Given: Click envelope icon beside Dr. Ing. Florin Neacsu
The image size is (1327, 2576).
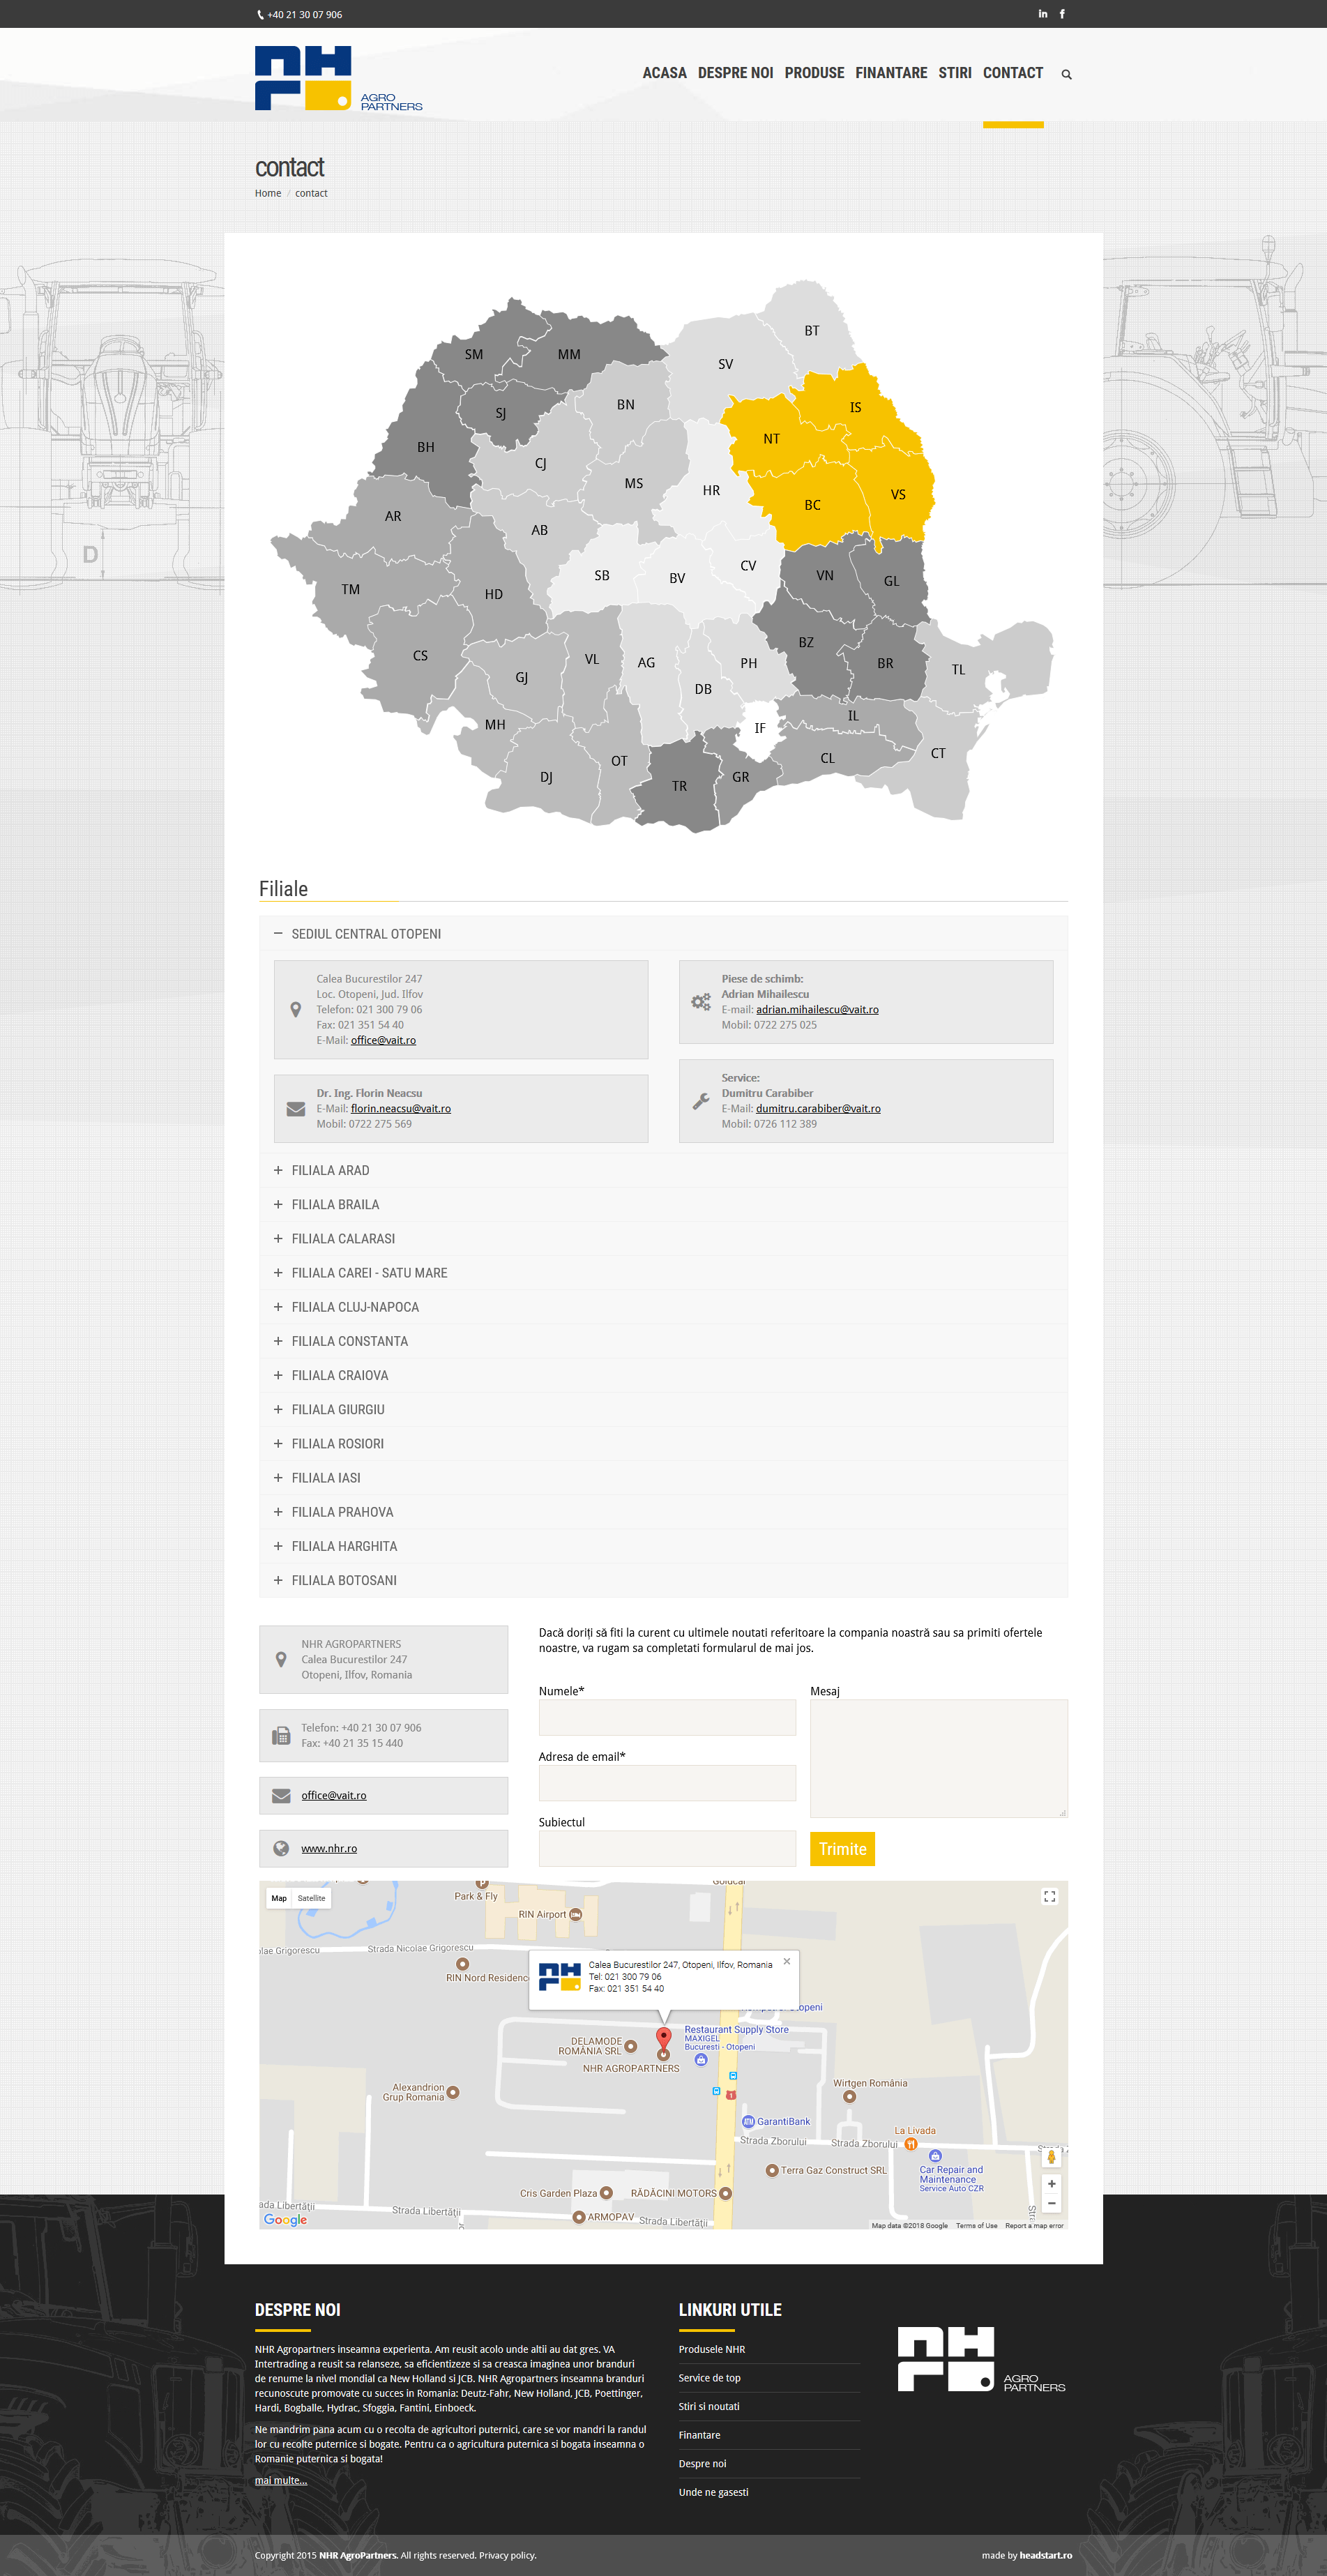Looking at the screenshot, I should tap(295, 1109).
